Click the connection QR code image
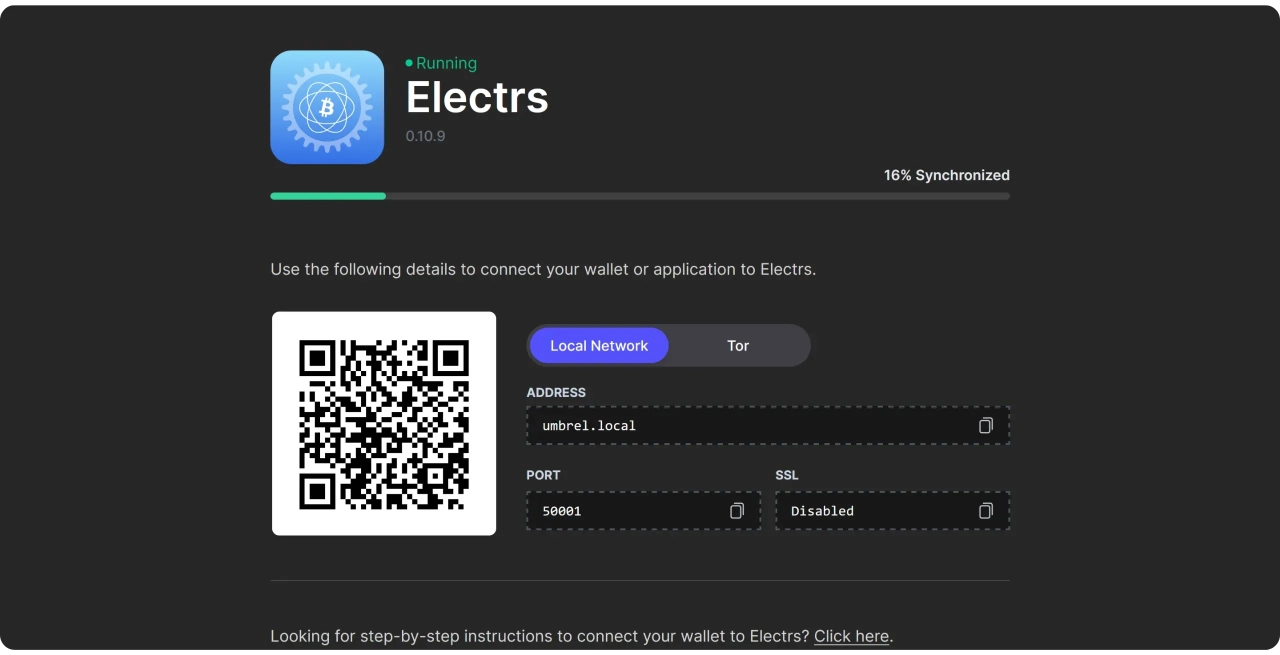Viewport: 1280px width, 655px height. point(384,423)
